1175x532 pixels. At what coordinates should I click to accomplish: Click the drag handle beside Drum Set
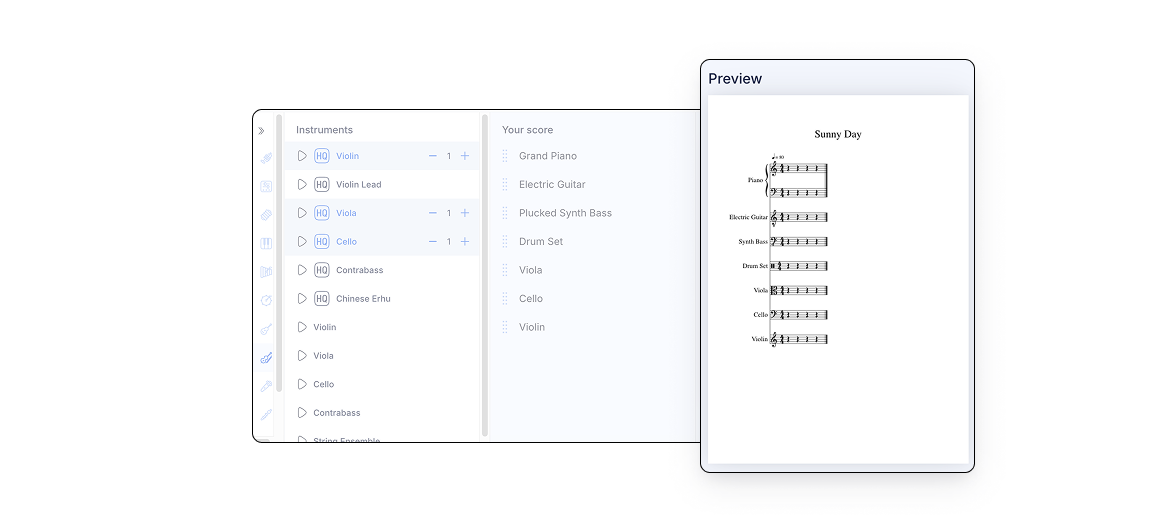point(505,242)
